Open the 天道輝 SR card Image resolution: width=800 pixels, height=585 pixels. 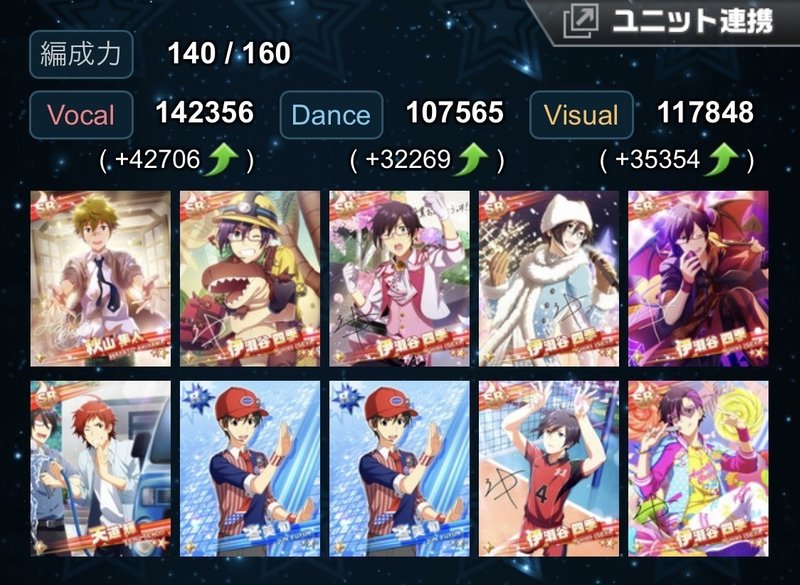pyautogui.click(x=101, y=469)
